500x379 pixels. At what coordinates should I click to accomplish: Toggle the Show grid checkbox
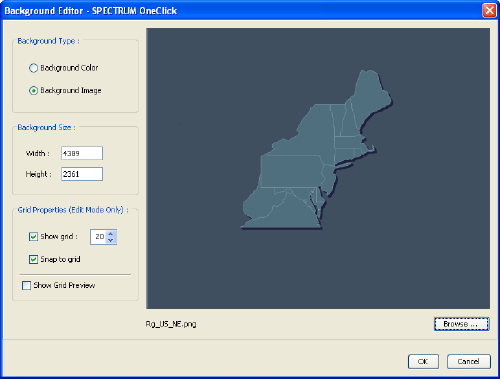[x=33, y=237]
